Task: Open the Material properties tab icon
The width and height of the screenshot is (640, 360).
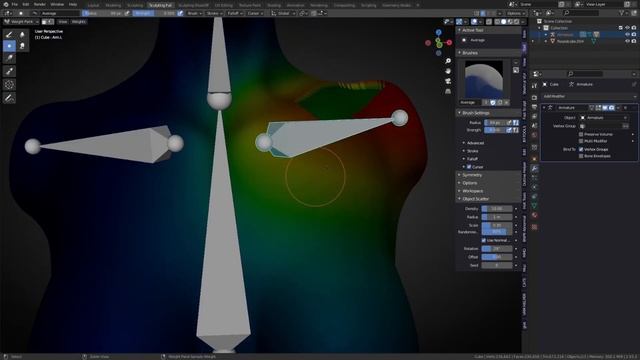Action: pos(534,215)
